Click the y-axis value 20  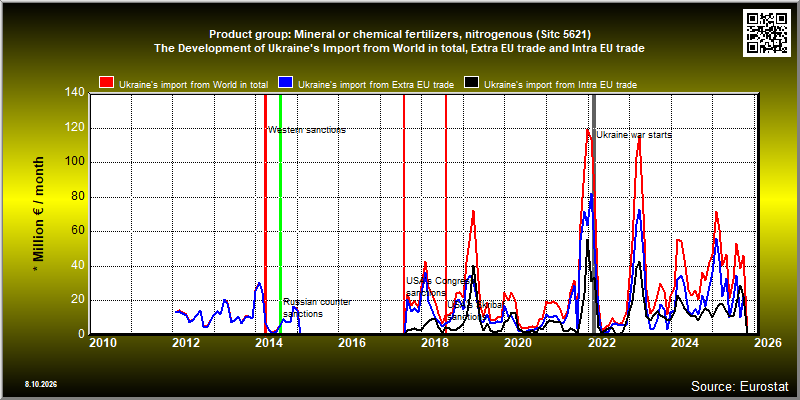[x=78, y=301]
